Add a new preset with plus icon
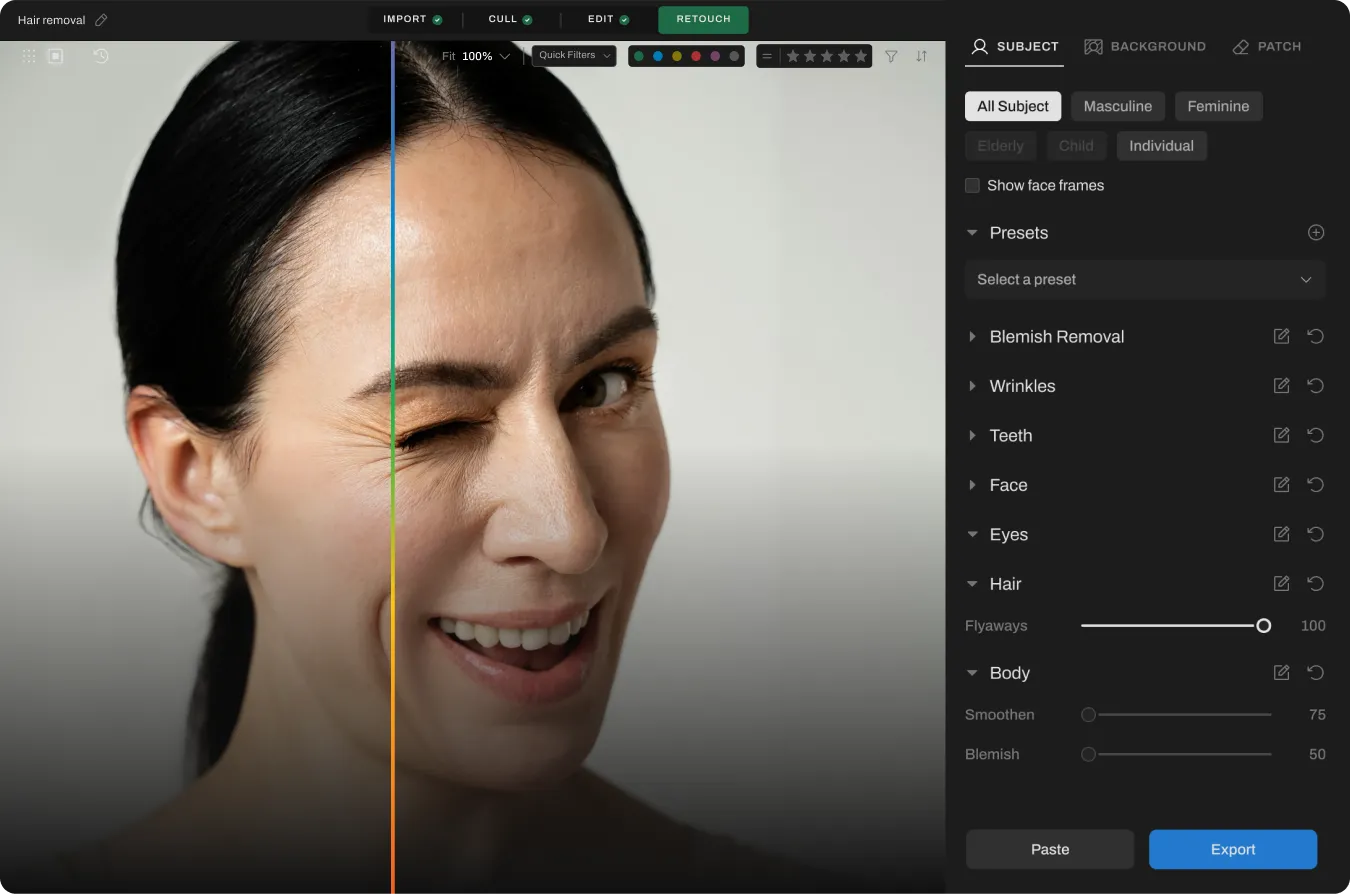 tap(1316, 233)
